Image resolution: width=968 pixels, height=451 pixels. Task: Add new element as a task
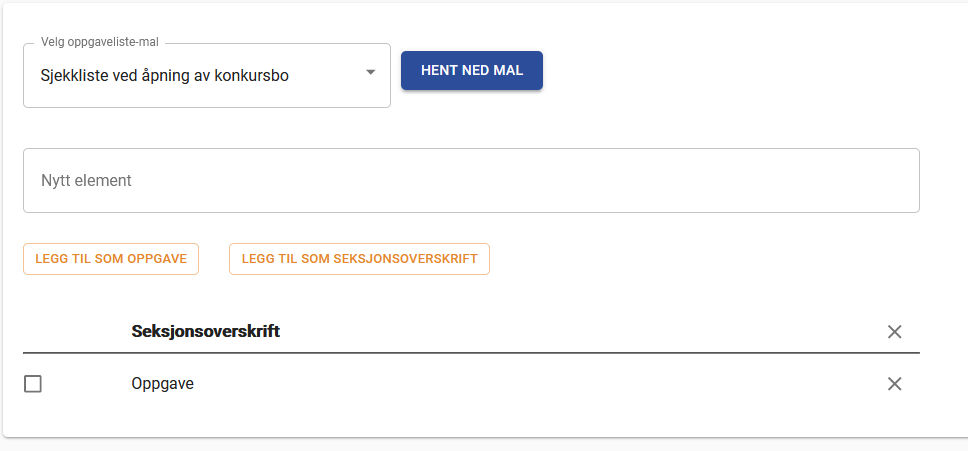click(111, 258)
